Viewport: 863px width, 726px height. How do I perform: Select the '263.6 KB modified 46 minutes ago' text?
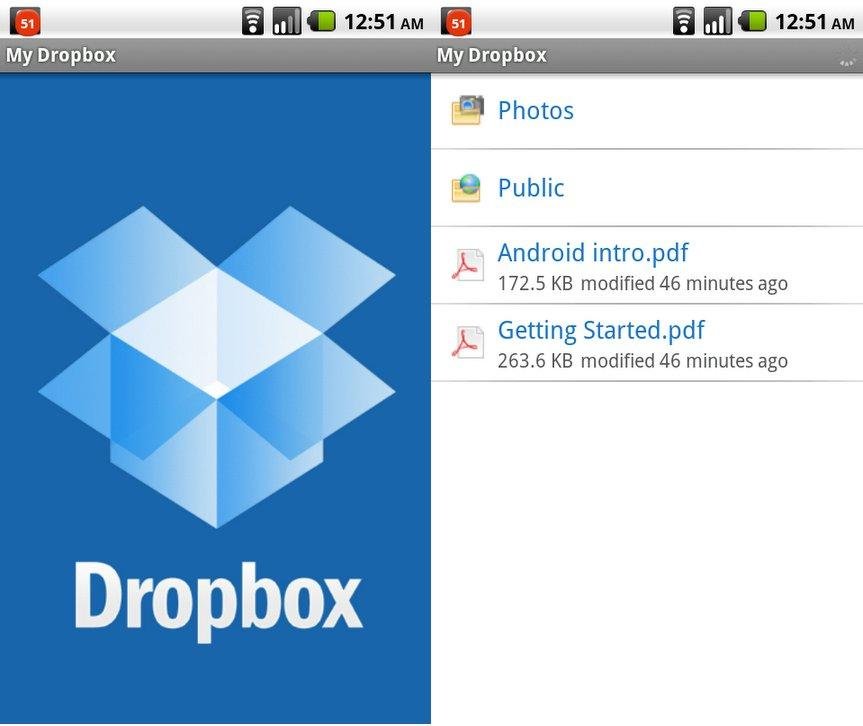[x=642, y=361]
